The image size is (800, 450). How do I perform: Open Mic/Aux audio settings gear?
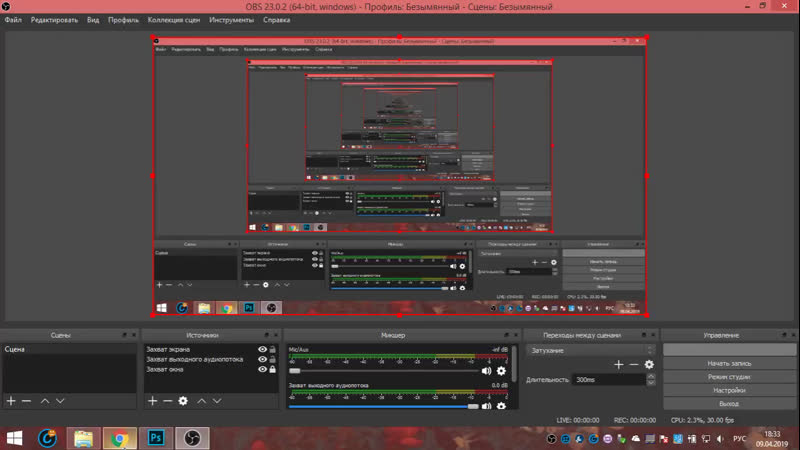(501, 371)
